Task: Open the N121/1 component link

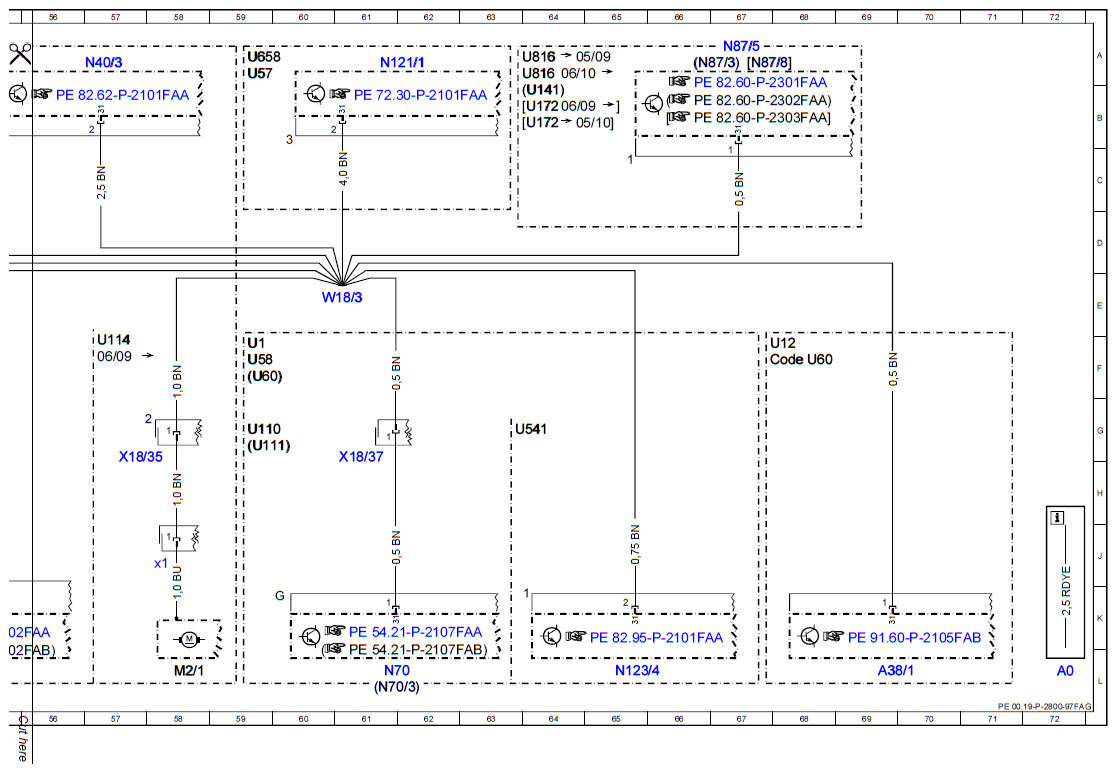Action: pos(402,63)
